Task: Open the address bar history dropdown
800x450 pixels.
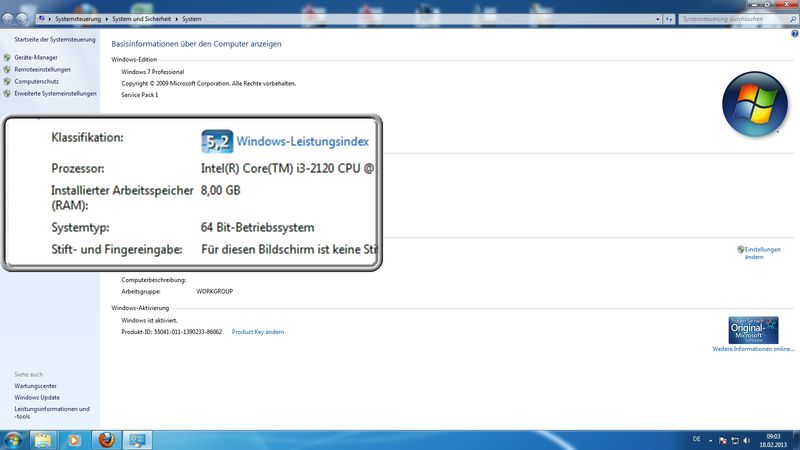Action: click(x=657, y=19)
